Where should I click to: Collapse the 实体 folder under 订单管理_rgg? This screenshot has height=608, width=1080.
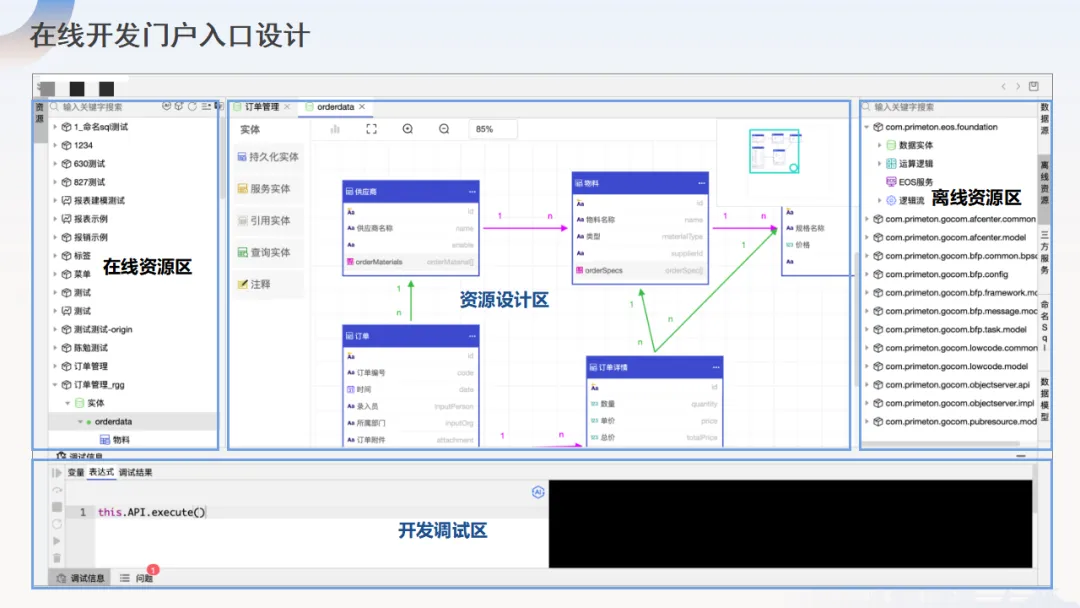click(x=68, y=403)
